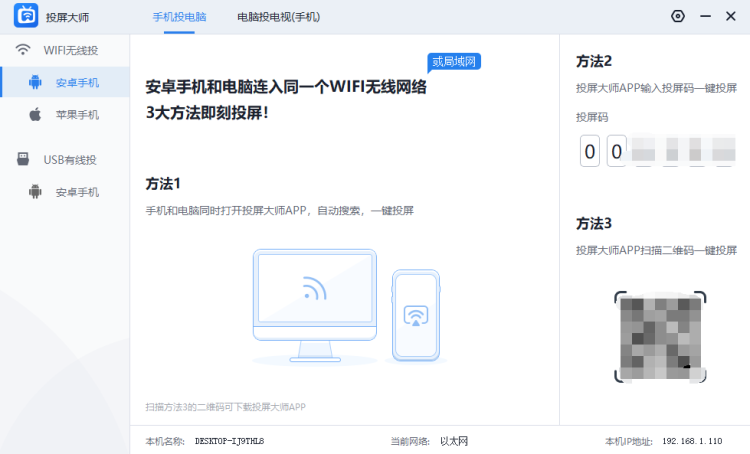Click text 投屏大师APP输入投屏码一键投屏
Screen dimensions: 750x454
(x=656, y=88)
